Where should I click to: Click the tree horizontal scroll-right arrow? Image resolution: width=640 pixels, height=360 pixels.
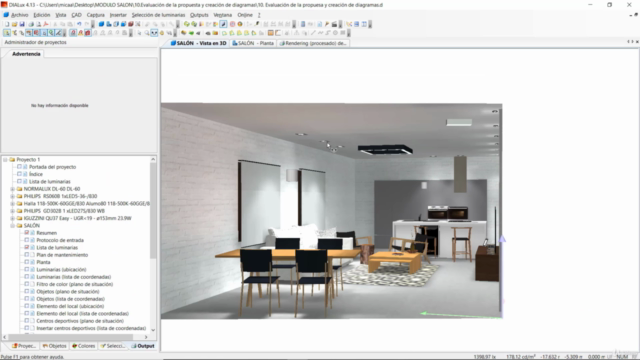click(x=146, y=337)
